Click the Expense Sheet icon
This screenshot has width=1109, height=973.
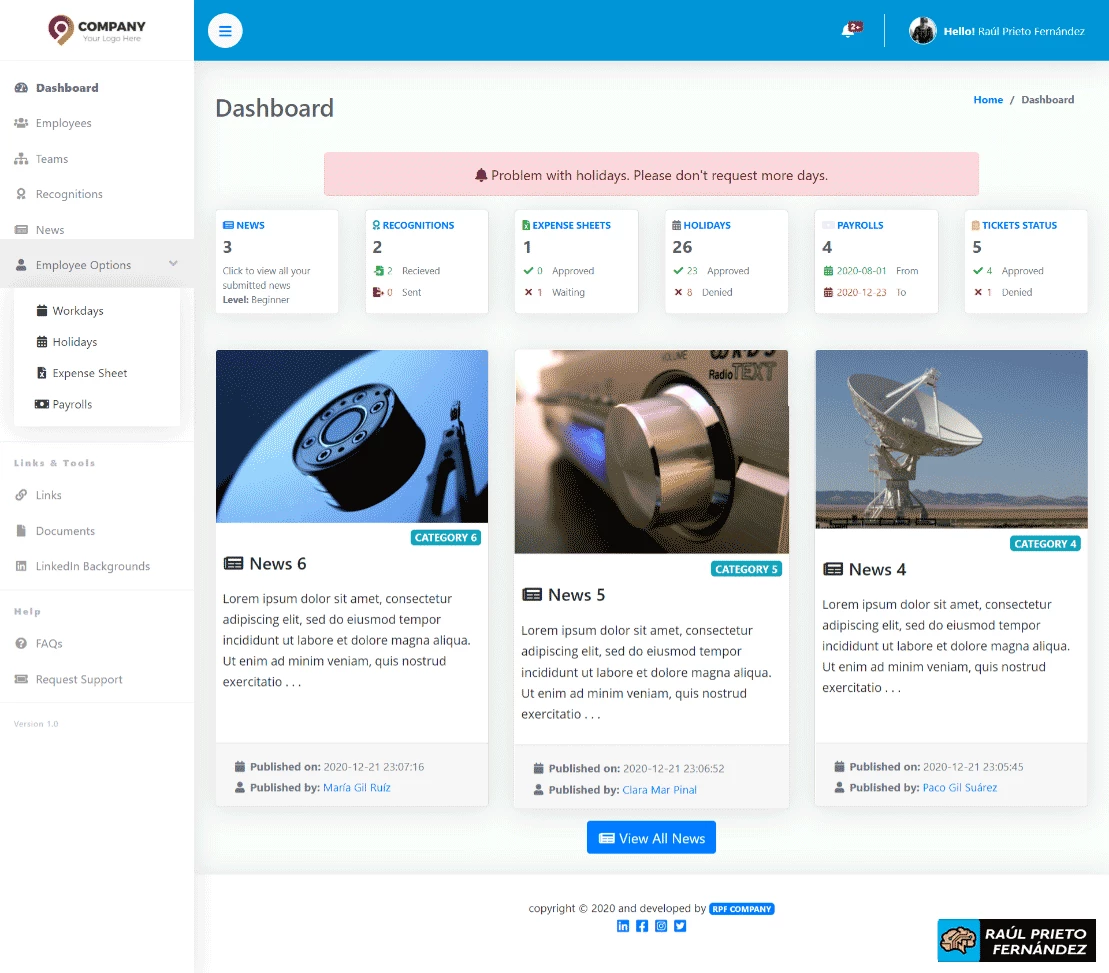point(42,373)
